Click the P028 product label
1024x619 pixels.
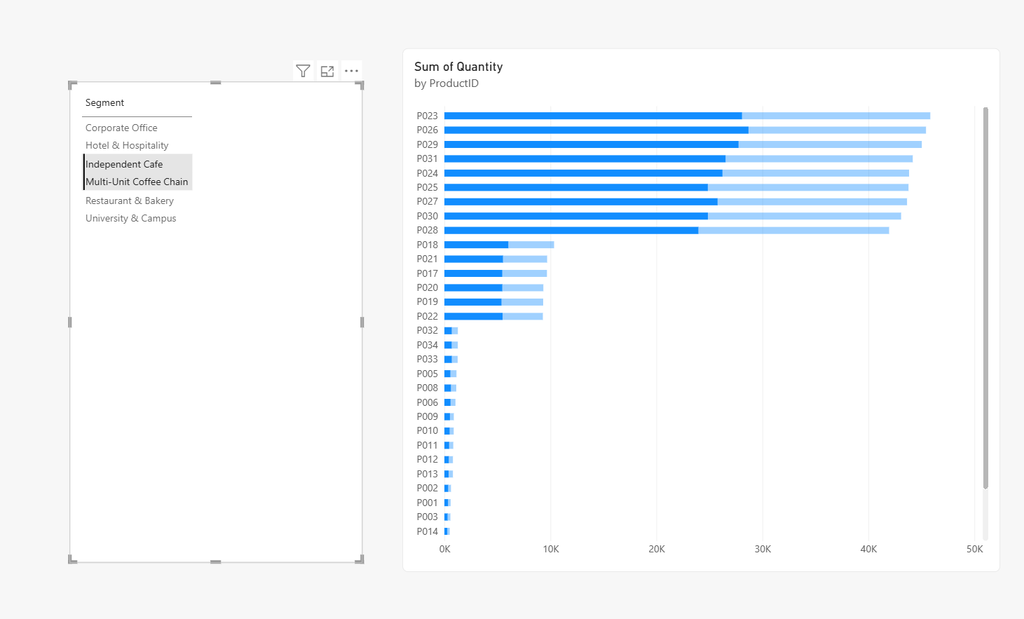pyautogui.click(x=427, y=230)
